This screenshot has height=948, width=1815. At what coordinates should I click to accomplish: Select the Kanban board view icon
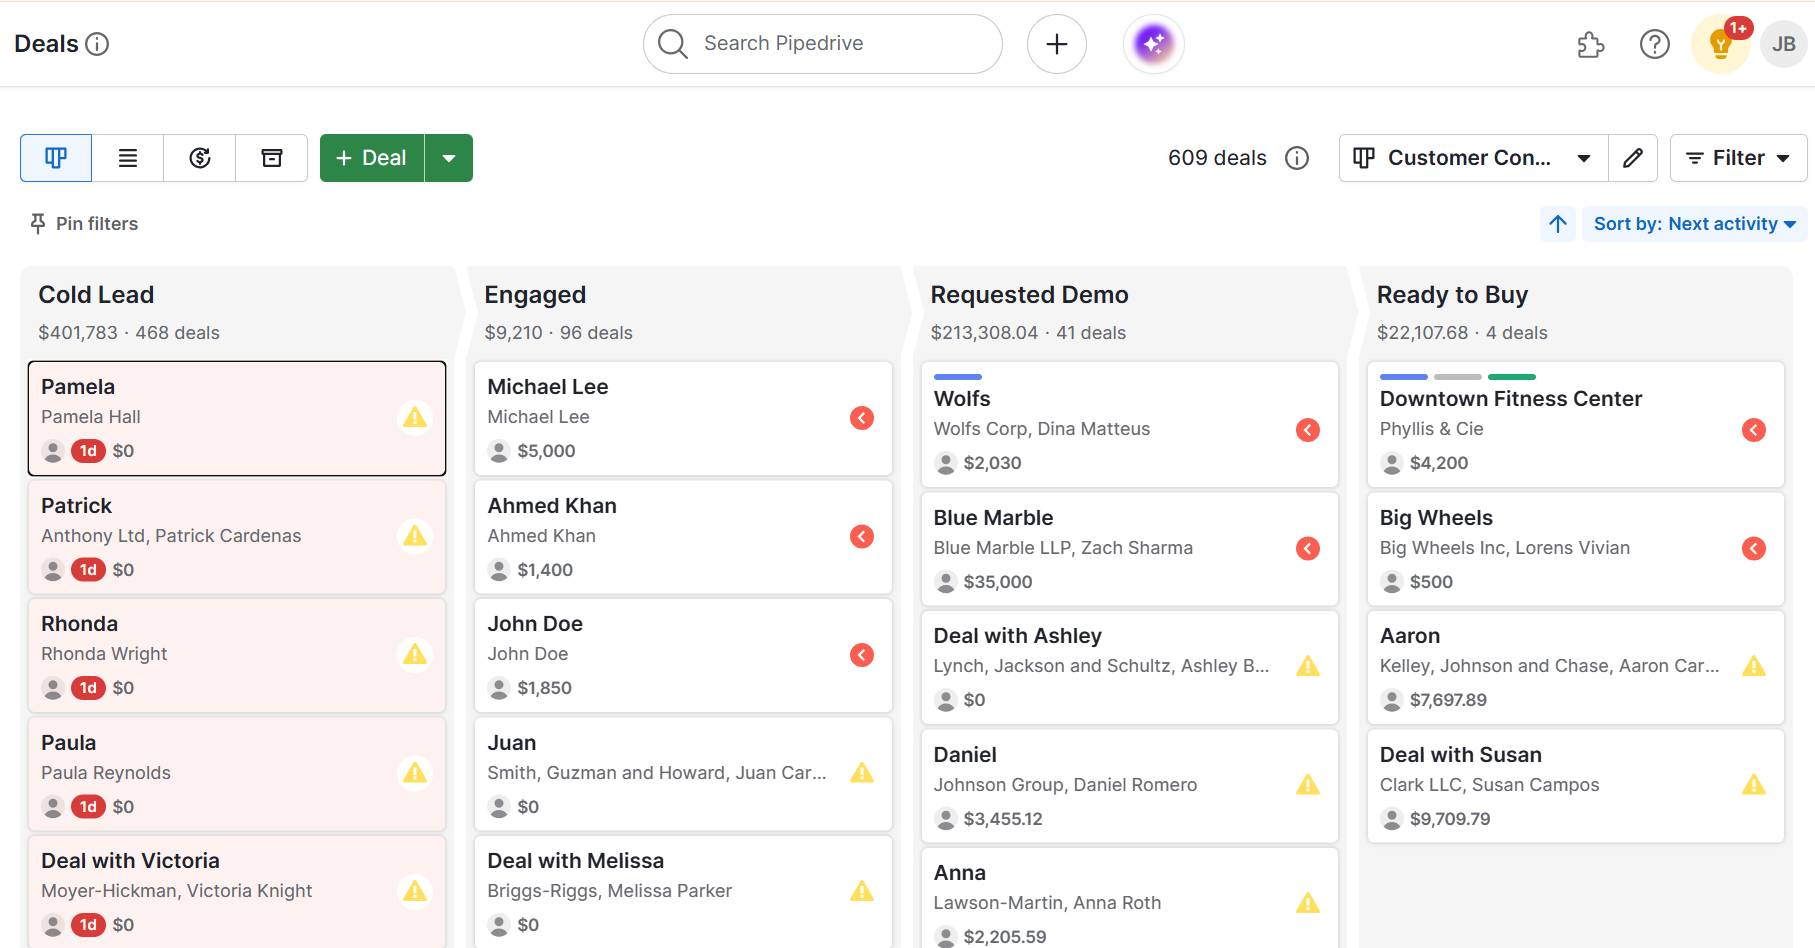(55, 157)
